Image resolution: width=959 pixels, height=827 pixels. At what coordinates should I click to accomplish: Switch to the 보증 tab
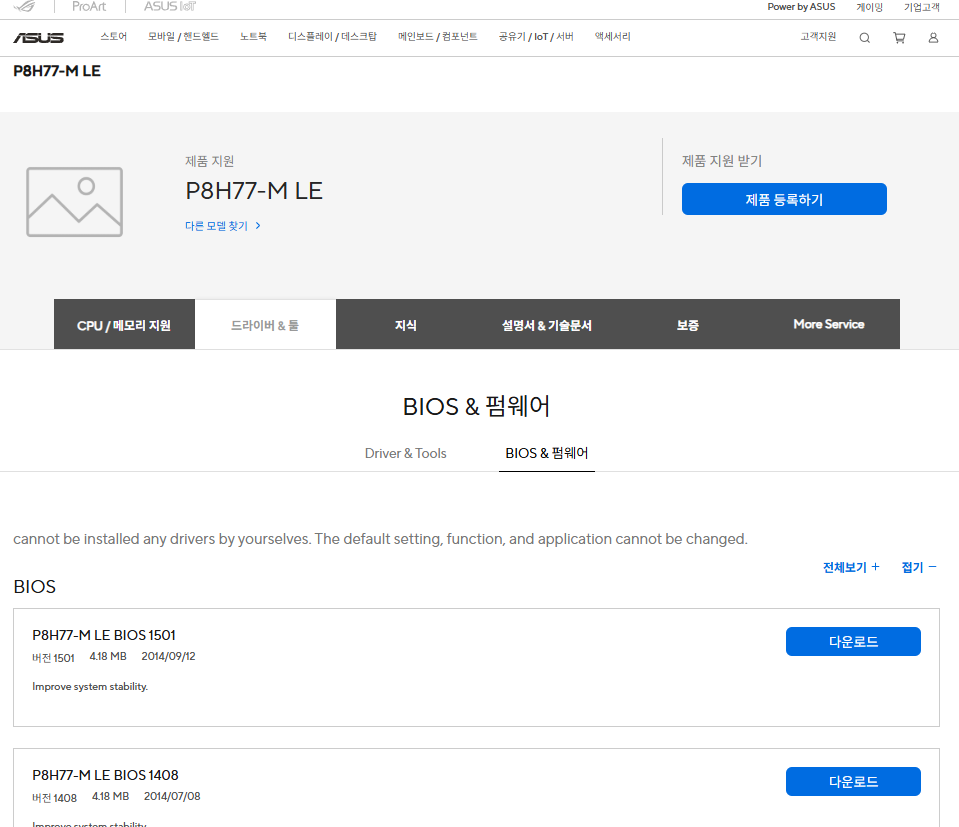coord(688,324)
